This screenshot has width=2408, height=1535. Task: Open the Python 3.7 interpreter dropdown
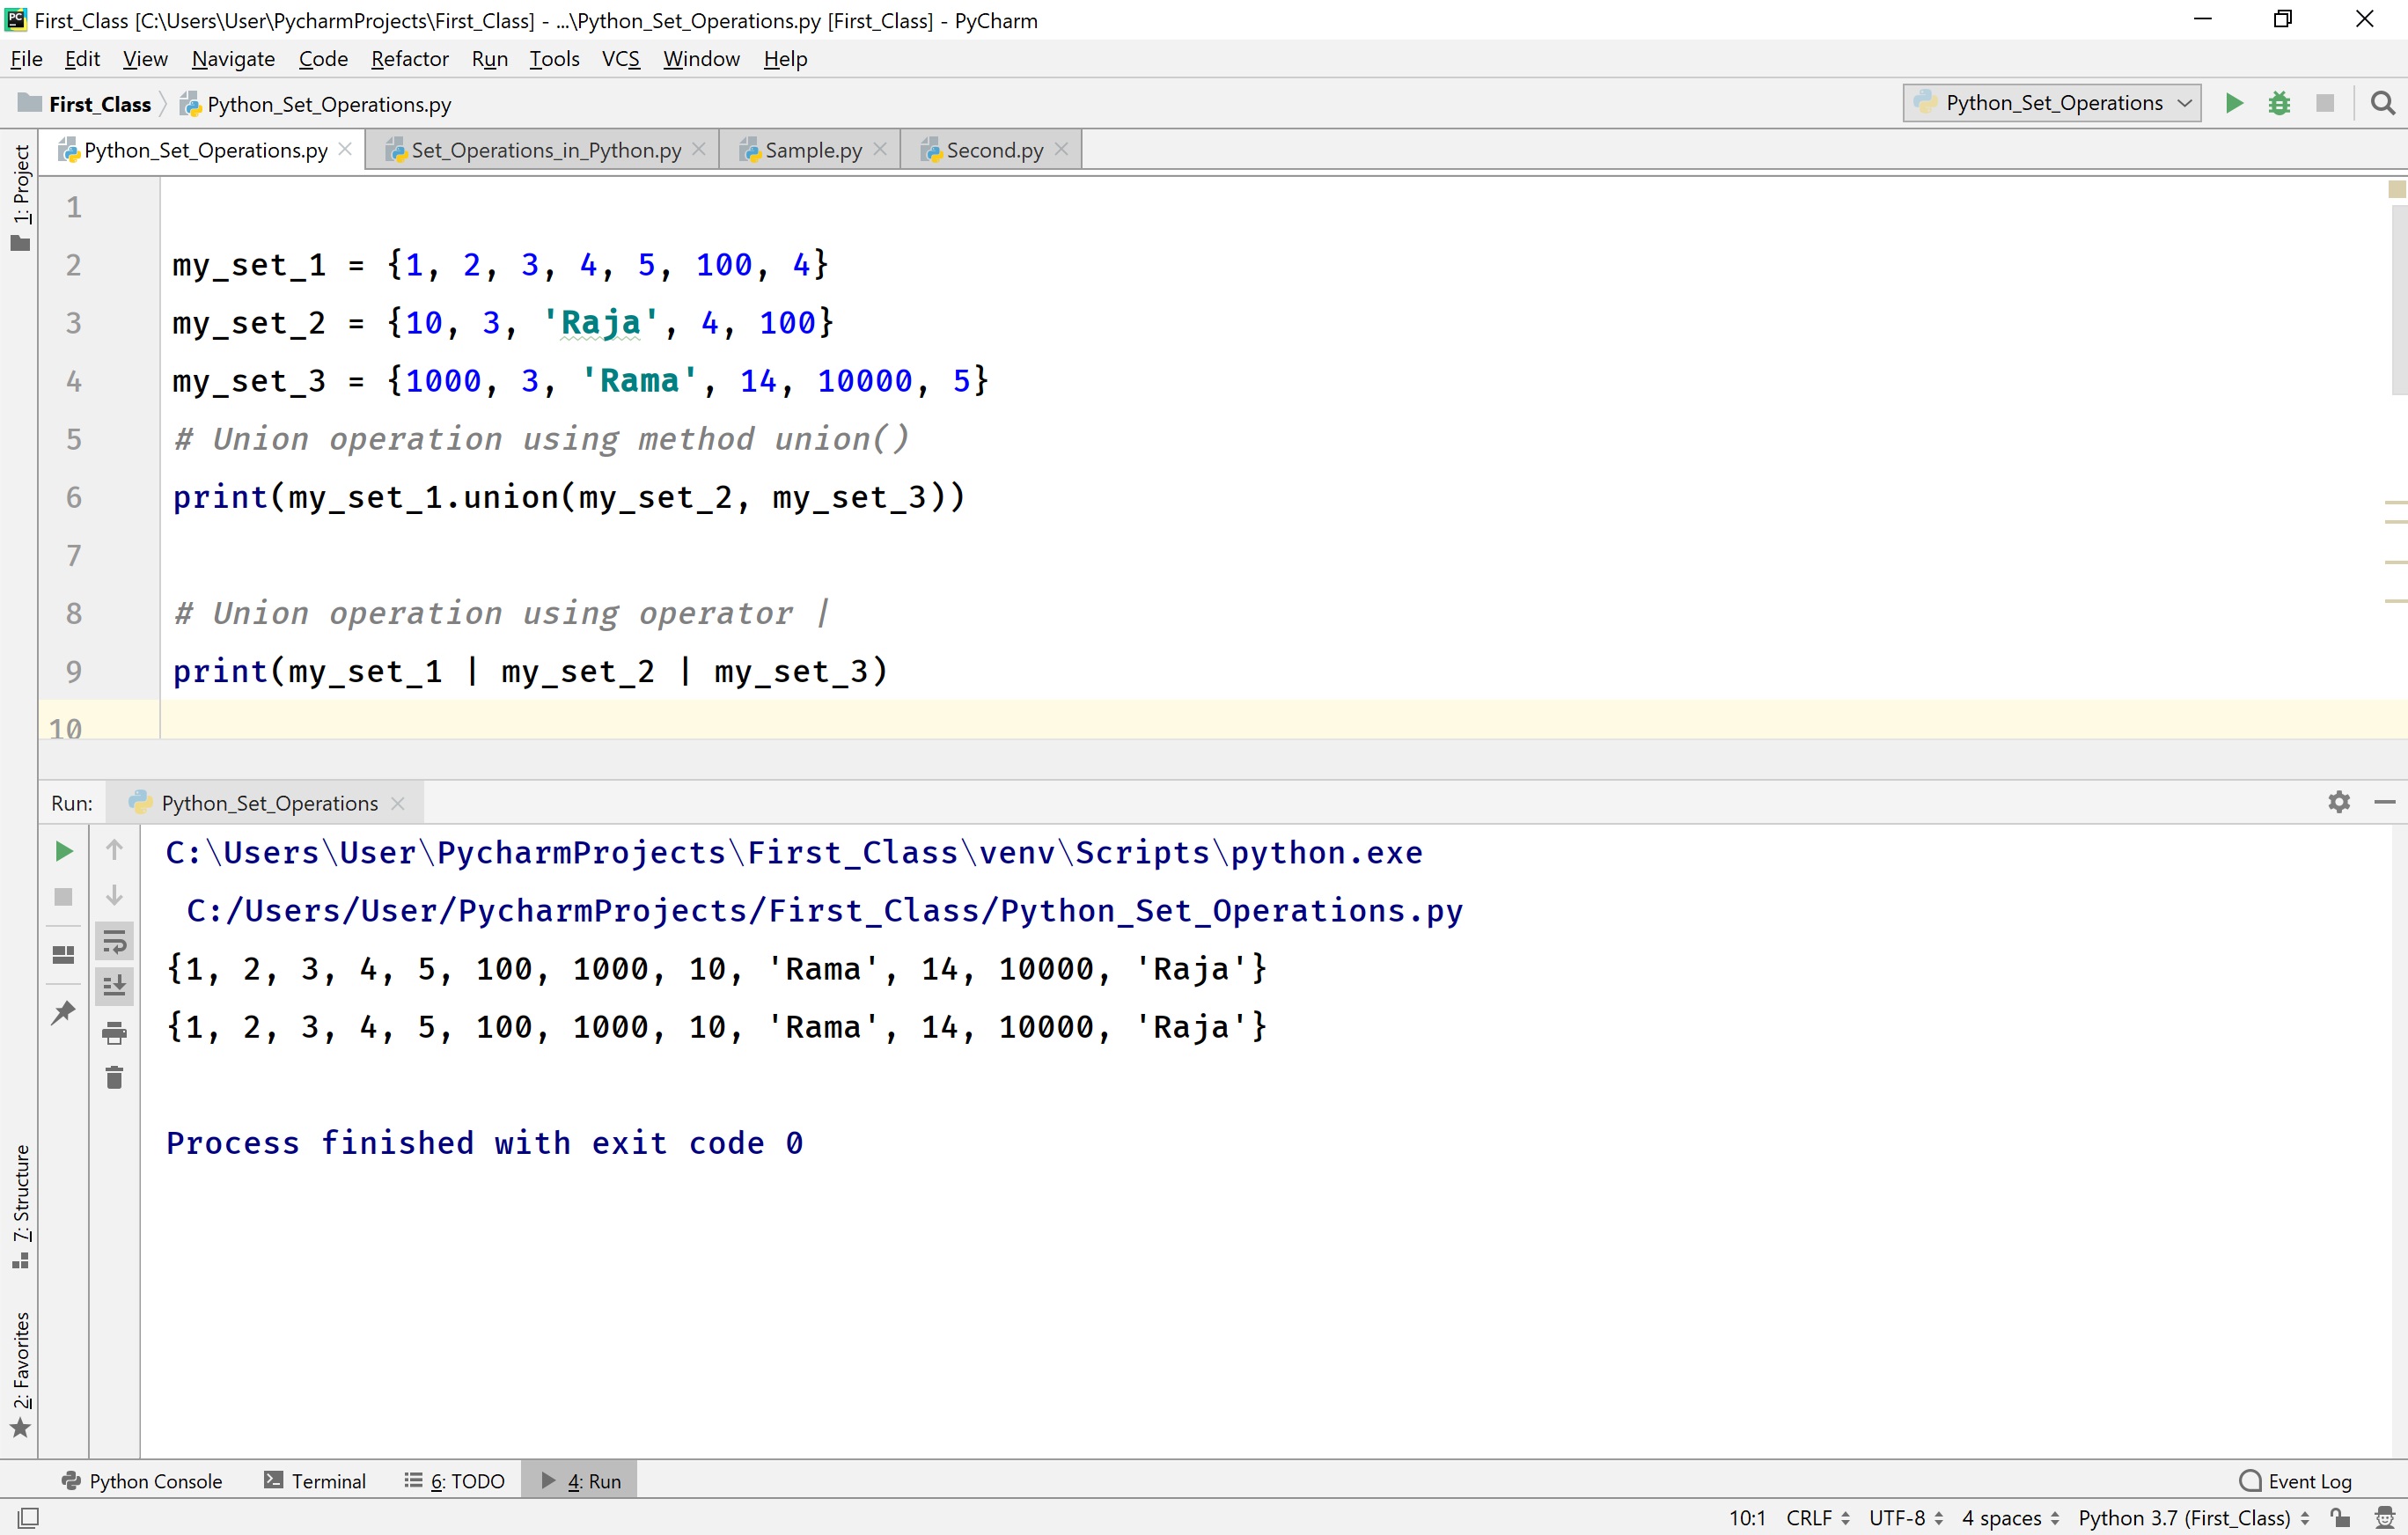(2190, 1517)
